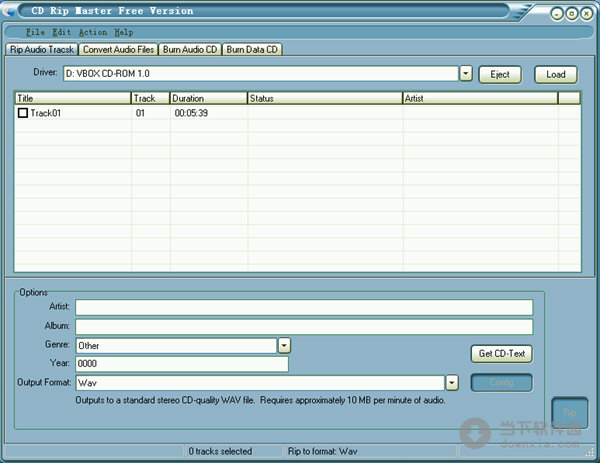The width and height of the screenshot is (600, 463).
Task: Switch to the Burn Data CD tab
Action: click(x=252, y=49)
